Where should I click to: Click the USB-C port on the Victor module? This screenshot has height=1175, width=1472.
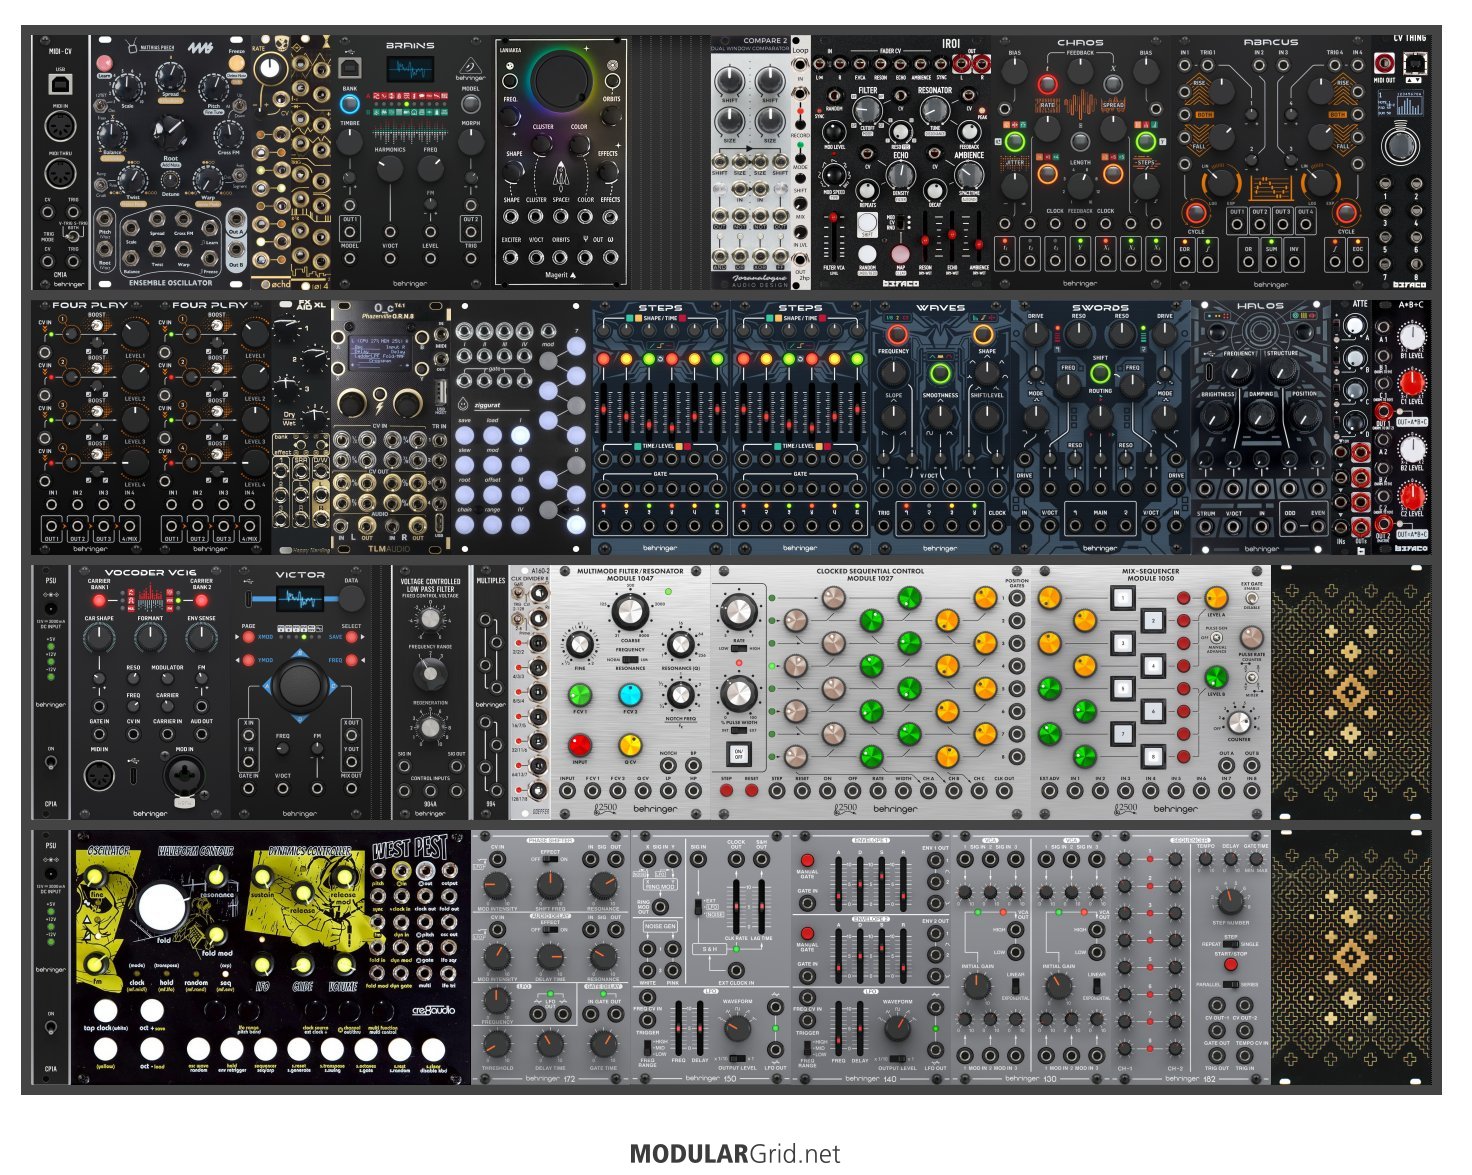tap(247, 597)
